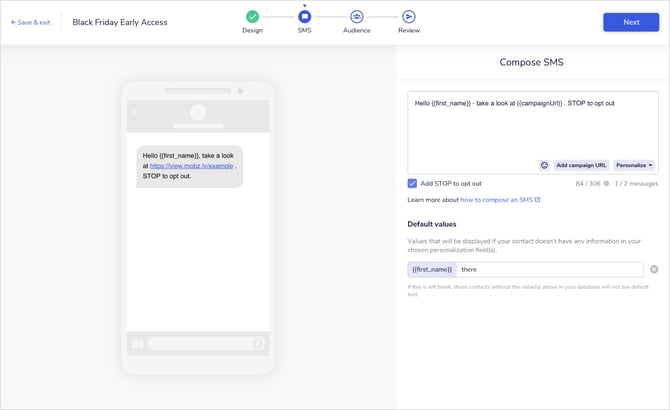Click the Black Friday Early Access title

point(120,22)
